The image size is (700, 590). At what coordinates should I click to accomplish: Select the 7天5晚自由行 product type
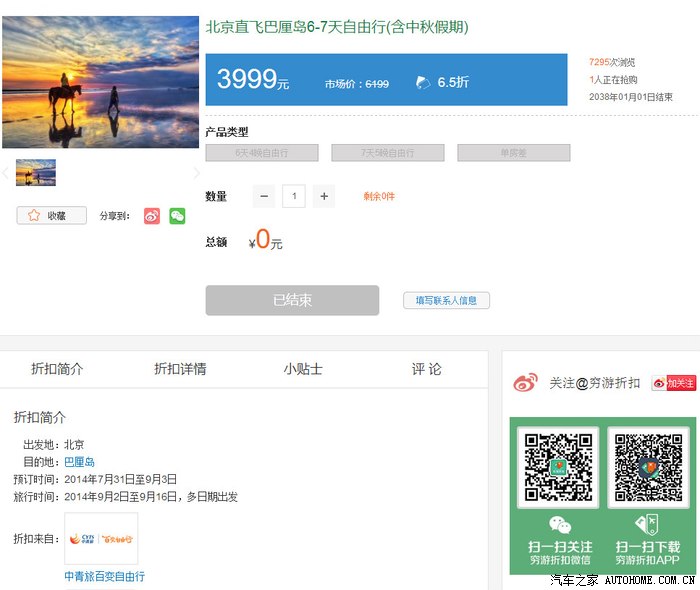[388, 153]
